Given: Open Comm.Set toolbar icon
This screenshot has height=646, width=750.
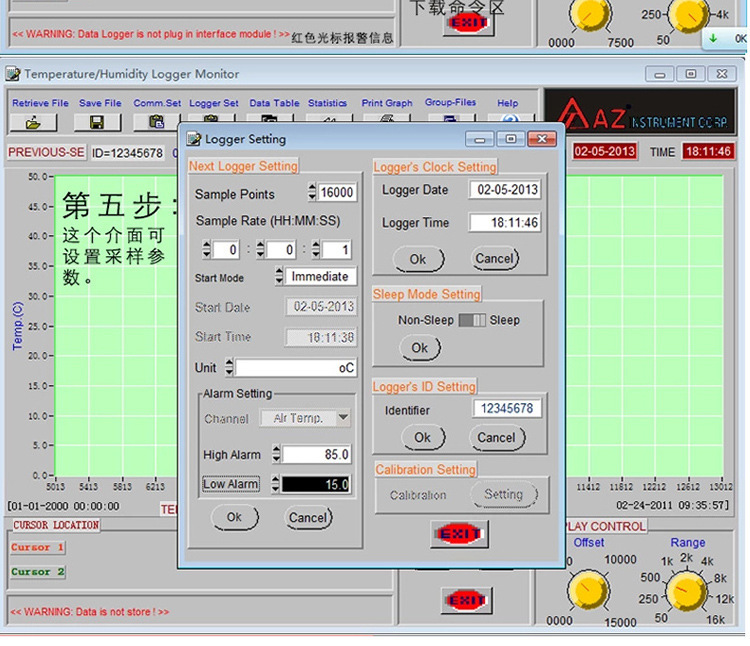Looking at the screenshot, I should coord(157,122).
